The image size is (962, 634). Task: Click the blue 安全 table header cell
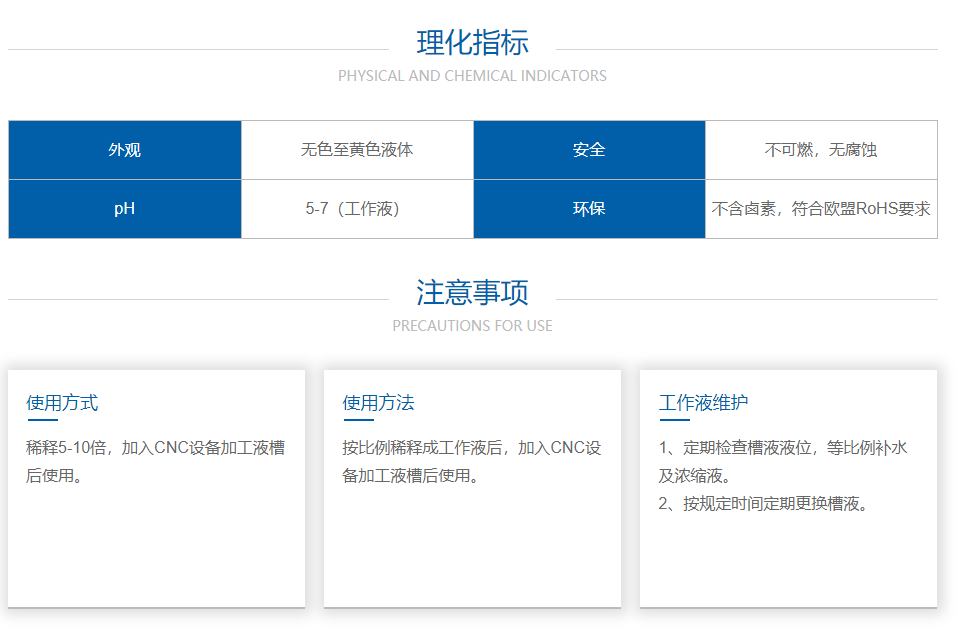tap(589, 150)
